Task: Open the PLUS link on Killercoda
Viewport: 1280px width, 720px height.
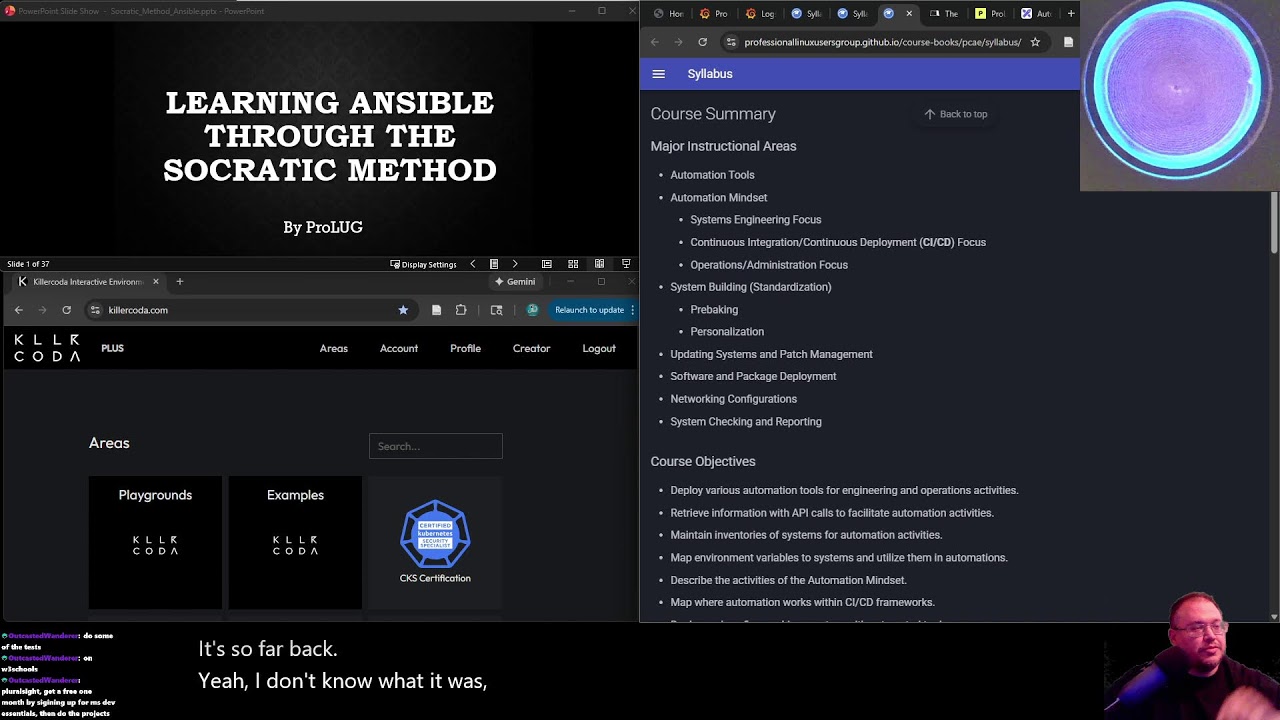Action: click(x=112, y=348)
